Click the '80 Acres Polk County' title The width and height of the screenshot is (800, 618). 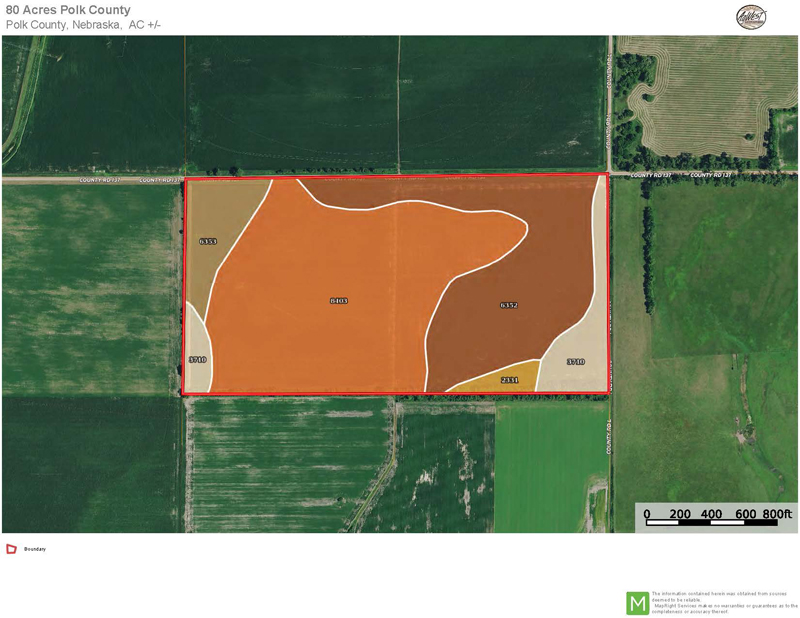pyautogui.click(x=68, y=11)
